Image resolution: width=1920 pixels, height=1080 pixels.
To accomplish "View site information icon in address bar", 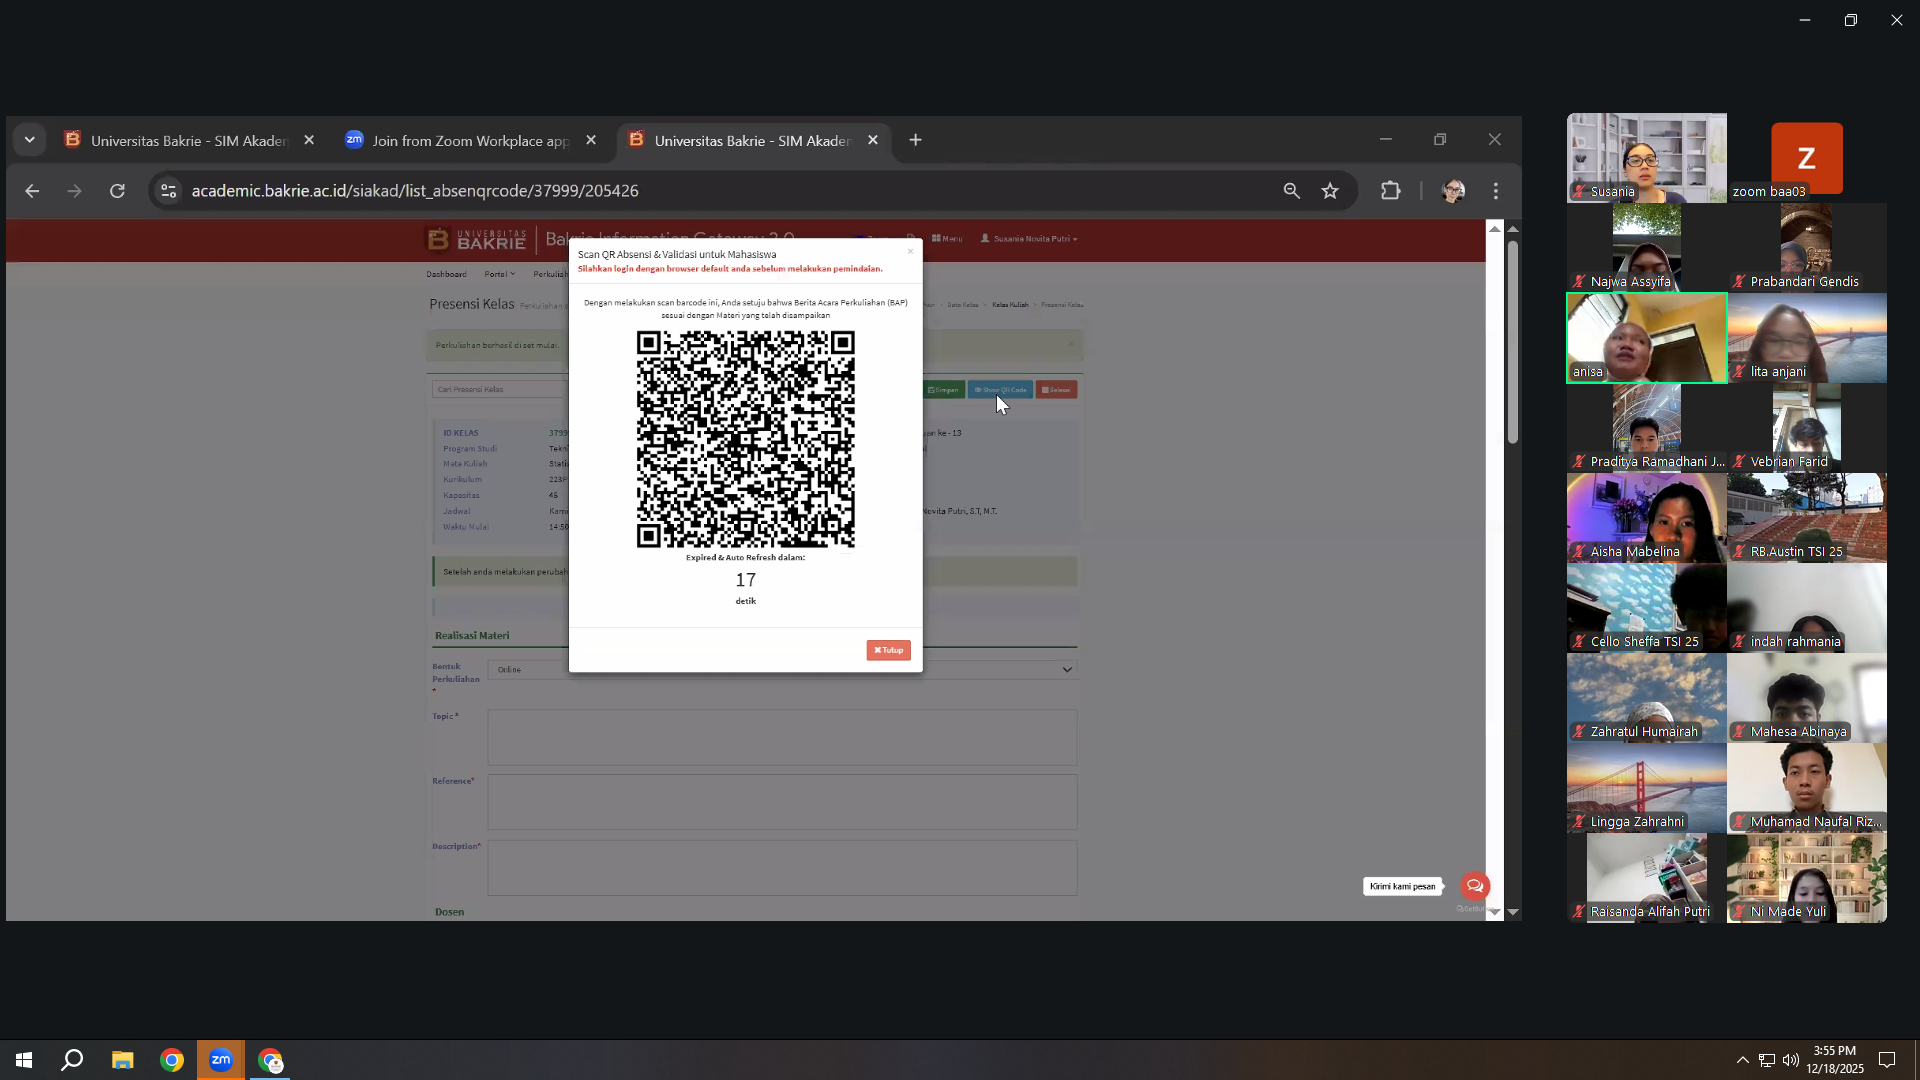I will 168,191.
